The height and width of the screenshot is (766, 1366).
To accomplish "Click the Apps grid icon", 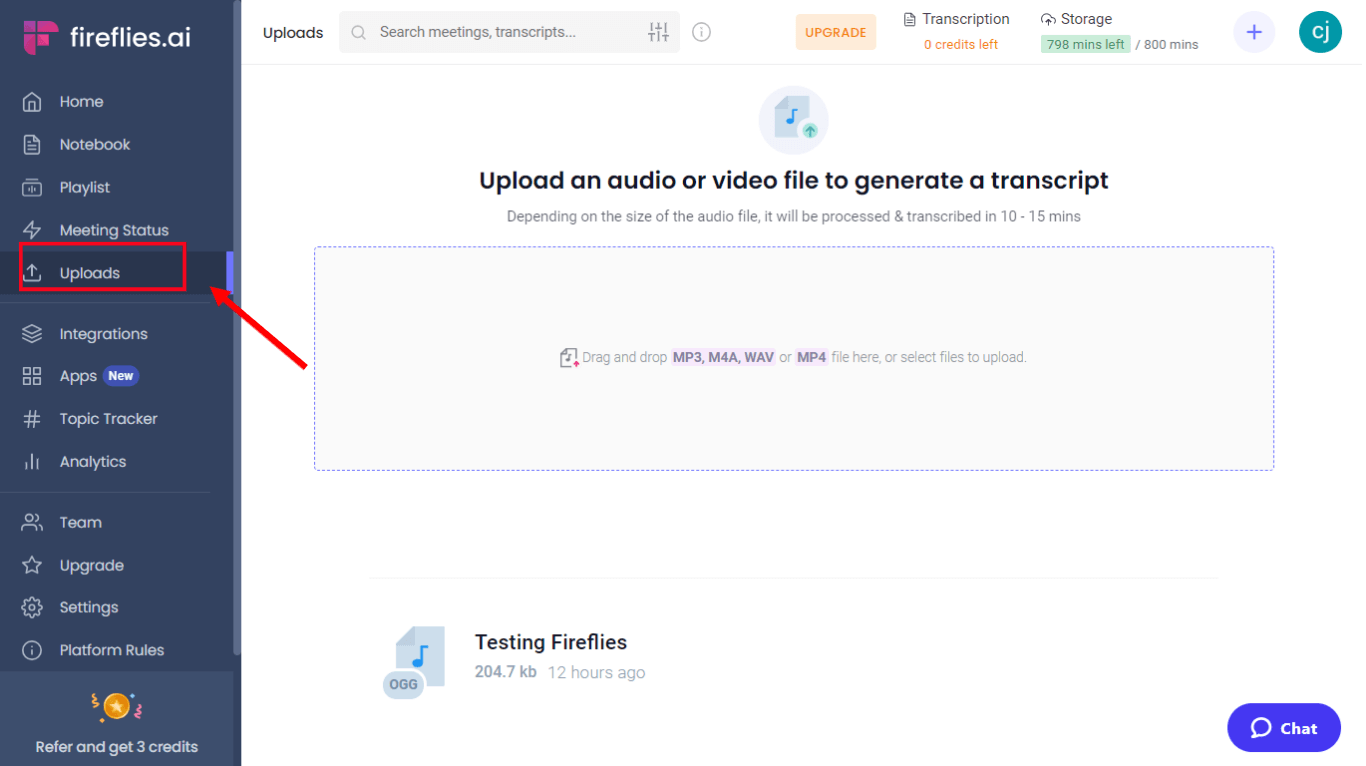I will pyautogui.click(x=32, y=376).
